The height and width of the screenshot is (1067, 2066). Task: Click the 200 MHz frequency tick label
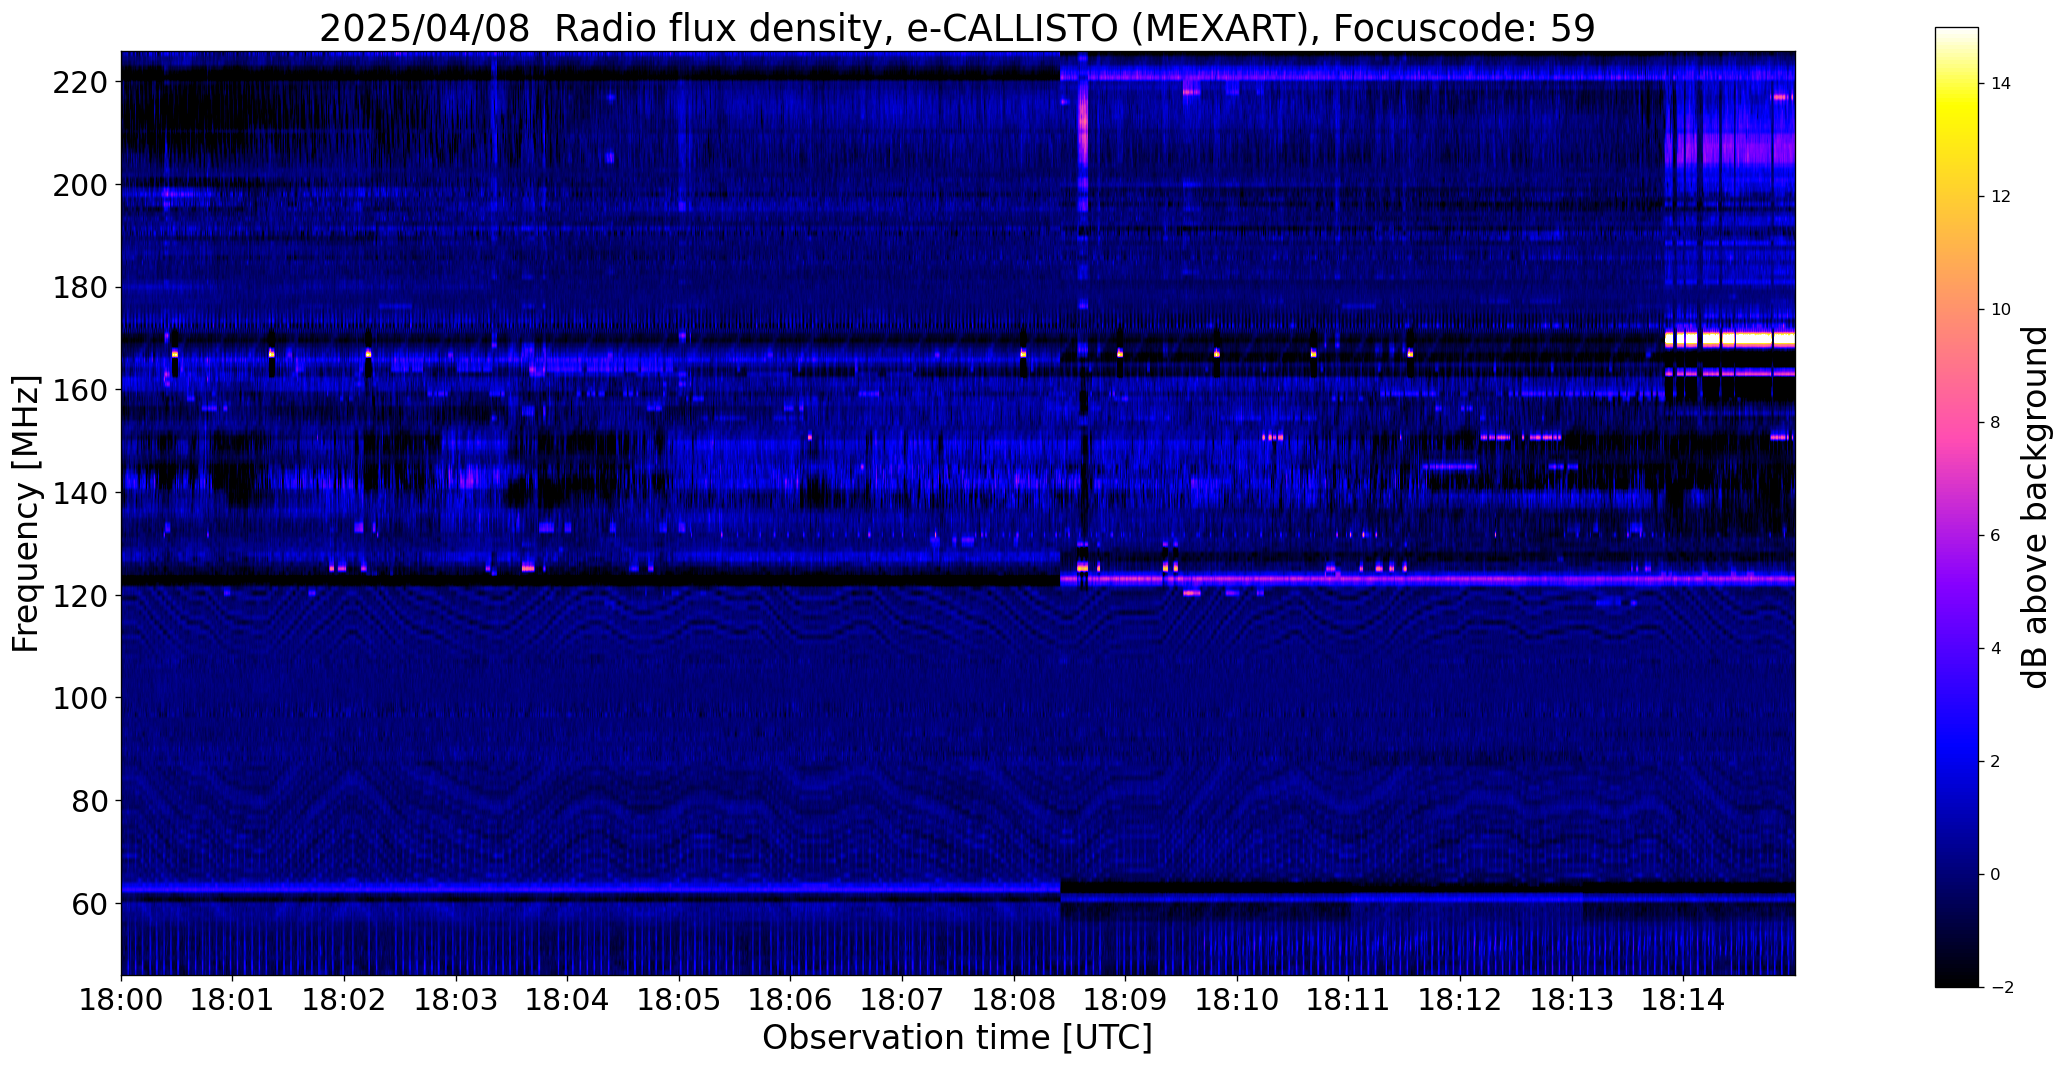coord(82,185)
